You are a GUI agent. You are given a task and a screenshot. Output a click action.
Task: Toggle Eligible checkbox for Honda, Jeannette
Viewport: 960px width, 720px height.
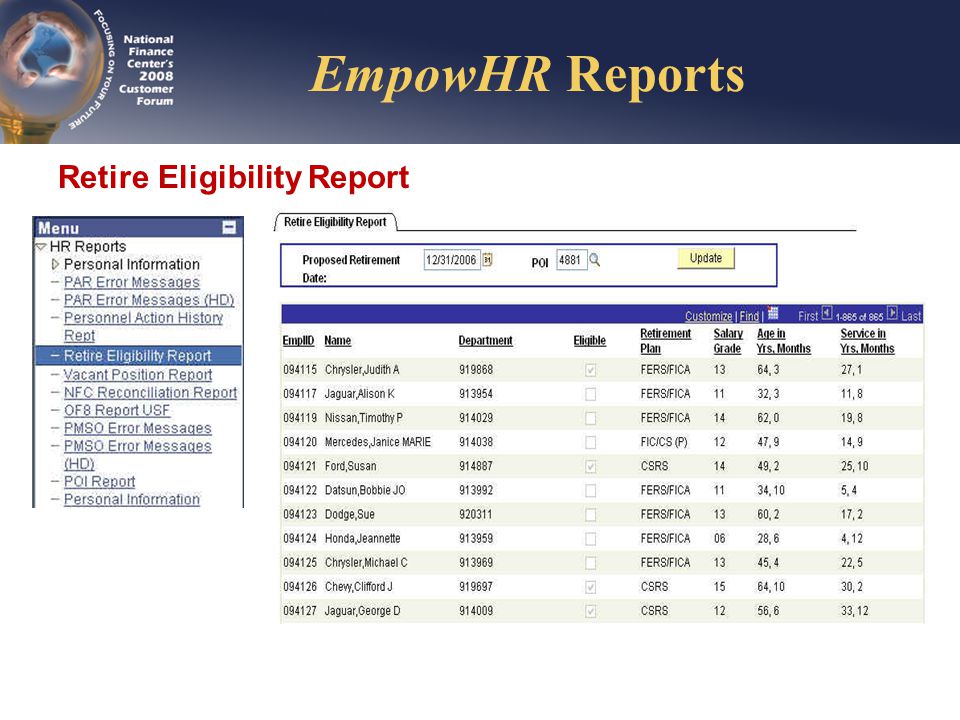[590, 539]
